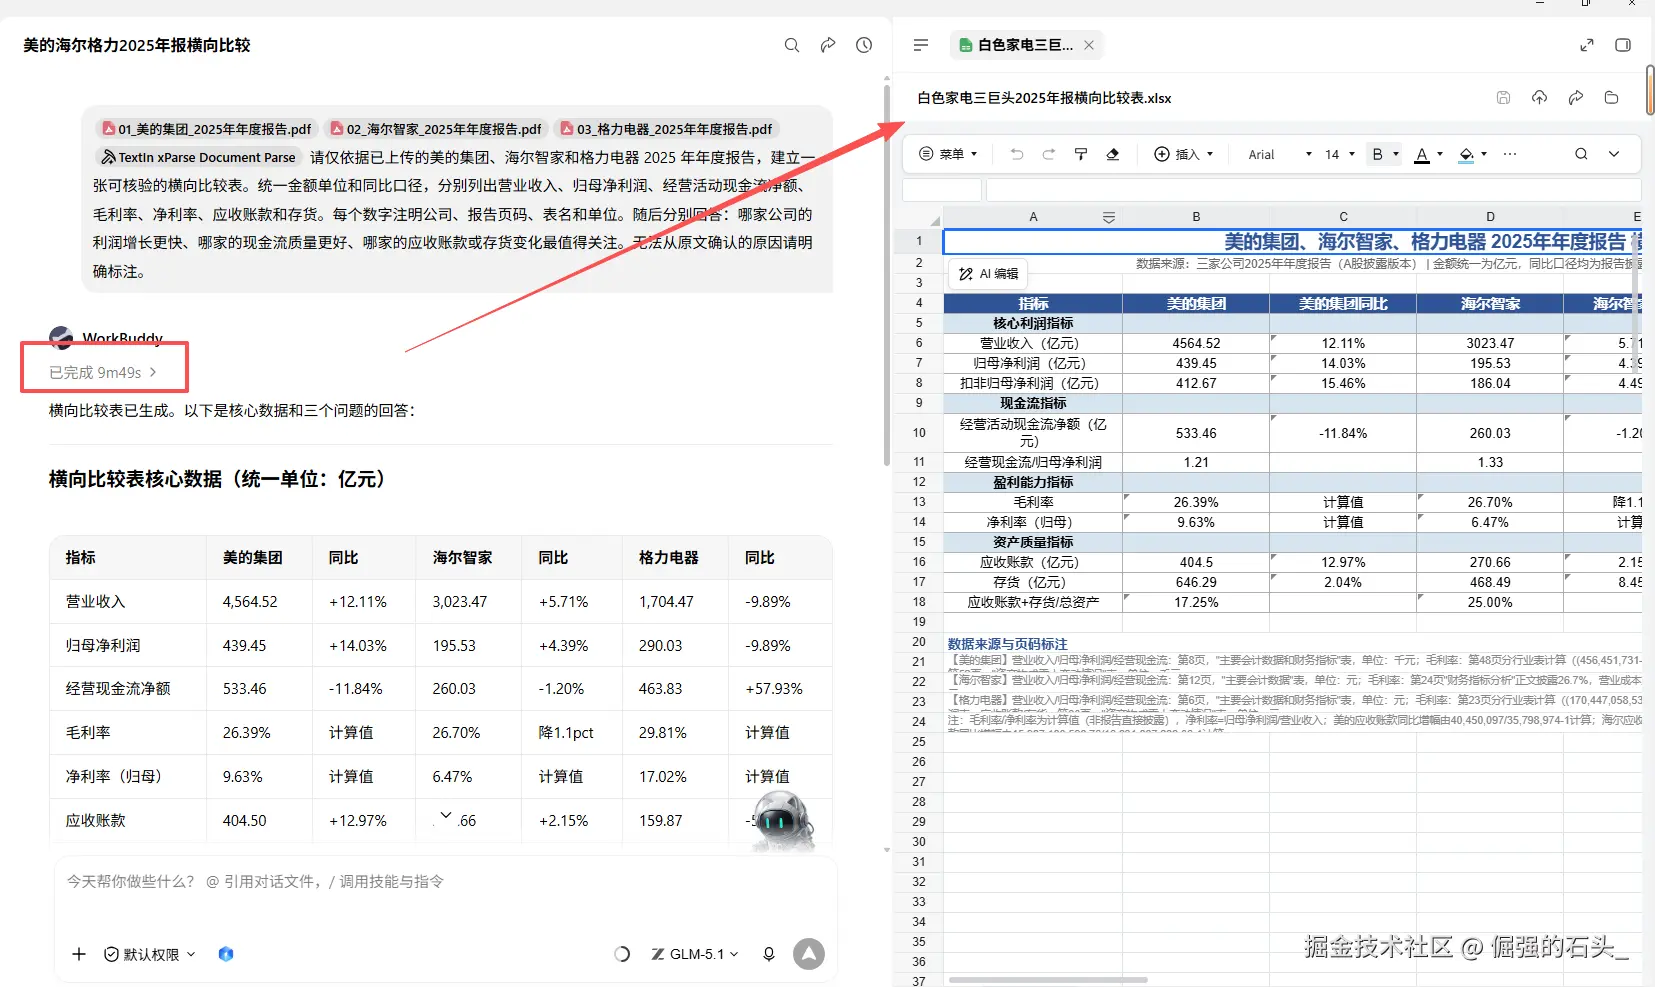
Task: Select the 扣非归母净利润 (亿元) row label cell
Action: coord(1033,383)
